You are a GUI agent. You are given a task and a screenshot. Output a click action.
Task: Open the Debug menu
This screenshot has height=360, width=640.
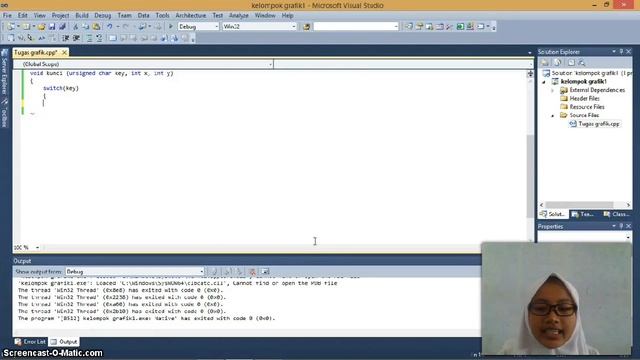[x=102, y=16]
